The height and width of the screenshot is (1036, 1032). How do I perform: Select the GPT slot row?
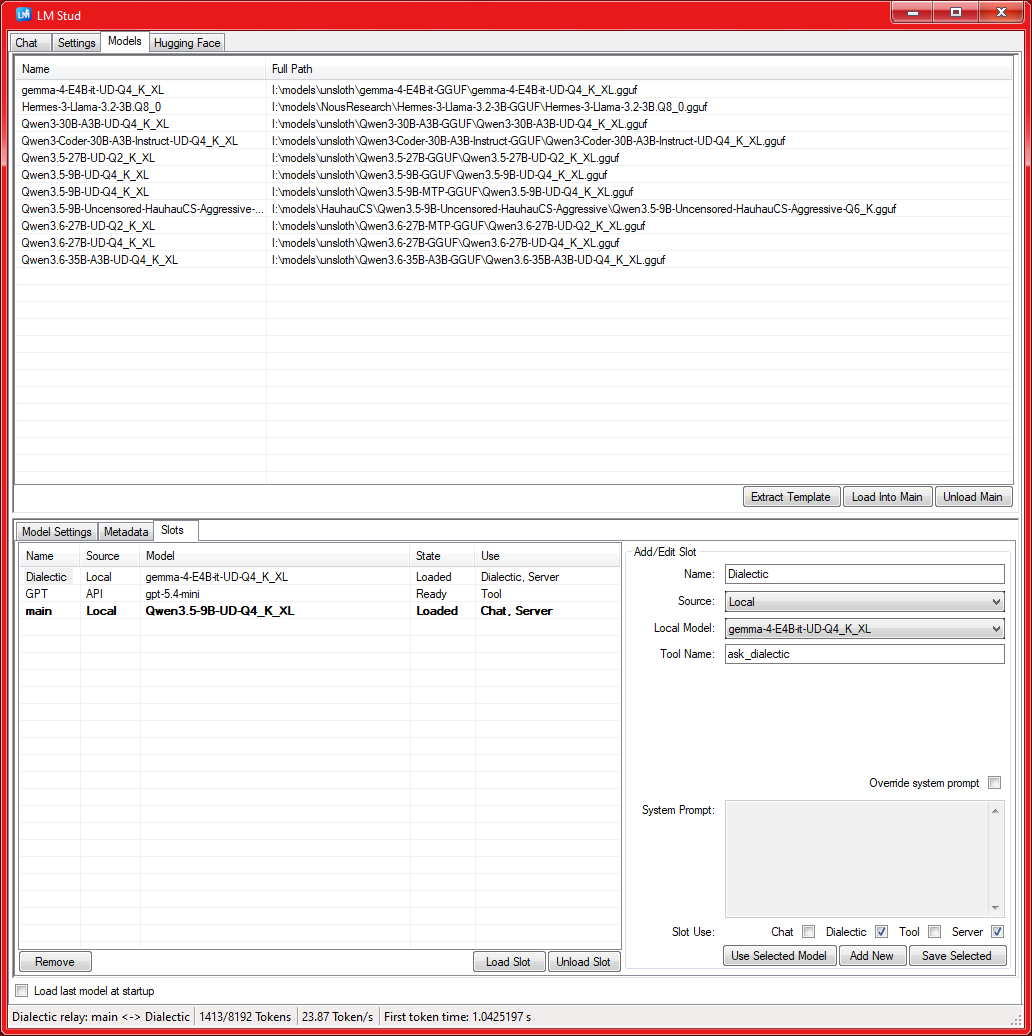coord(320,594)
